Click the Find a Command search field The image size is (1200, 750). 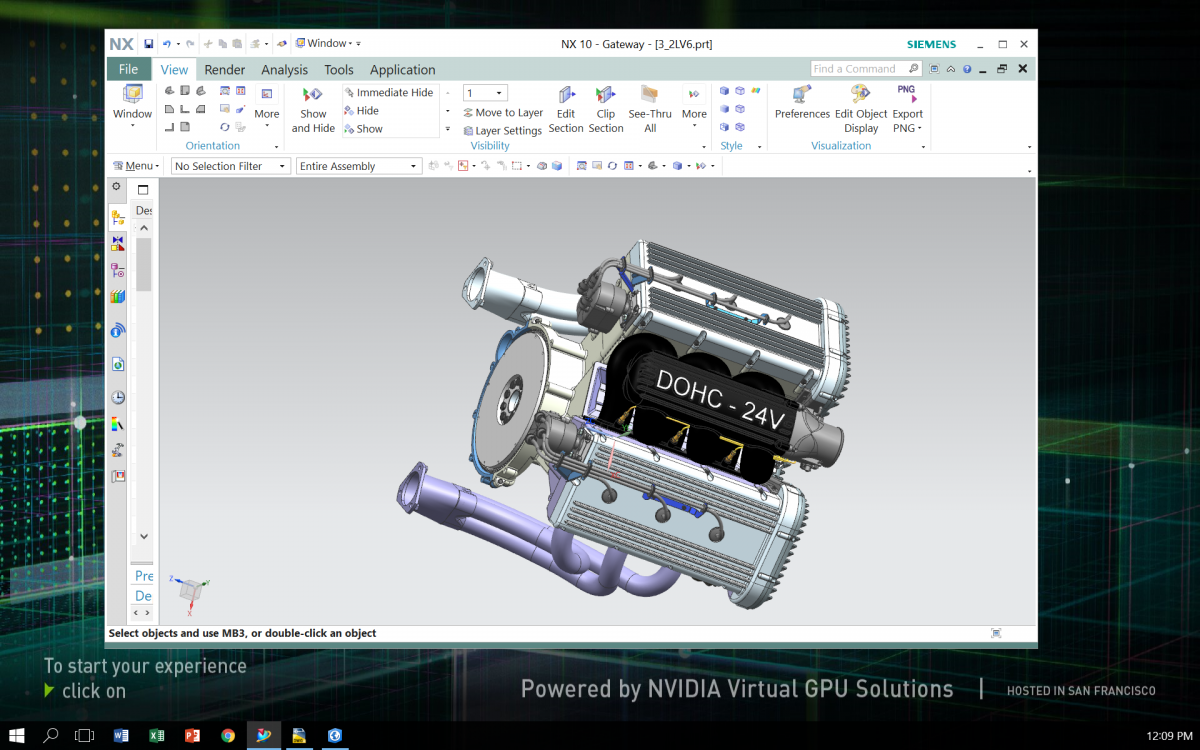pyautogui.click(x=866, y=69)
